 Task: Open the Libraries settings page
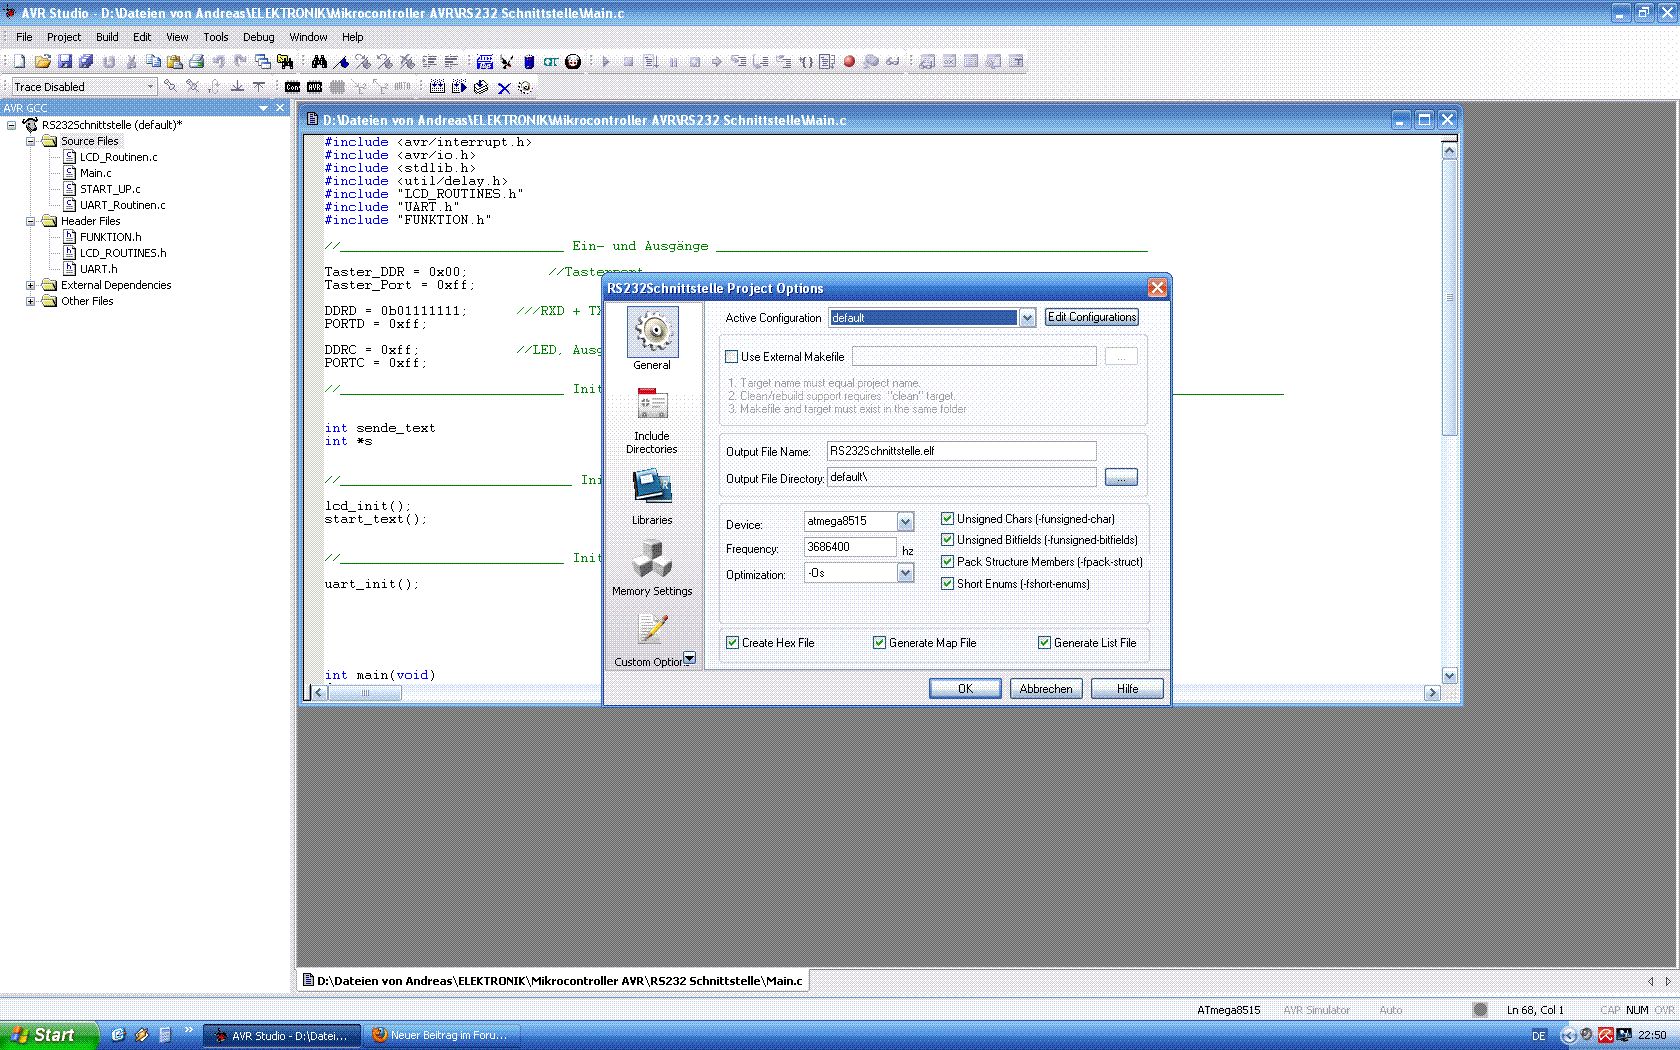coord(652,497)
